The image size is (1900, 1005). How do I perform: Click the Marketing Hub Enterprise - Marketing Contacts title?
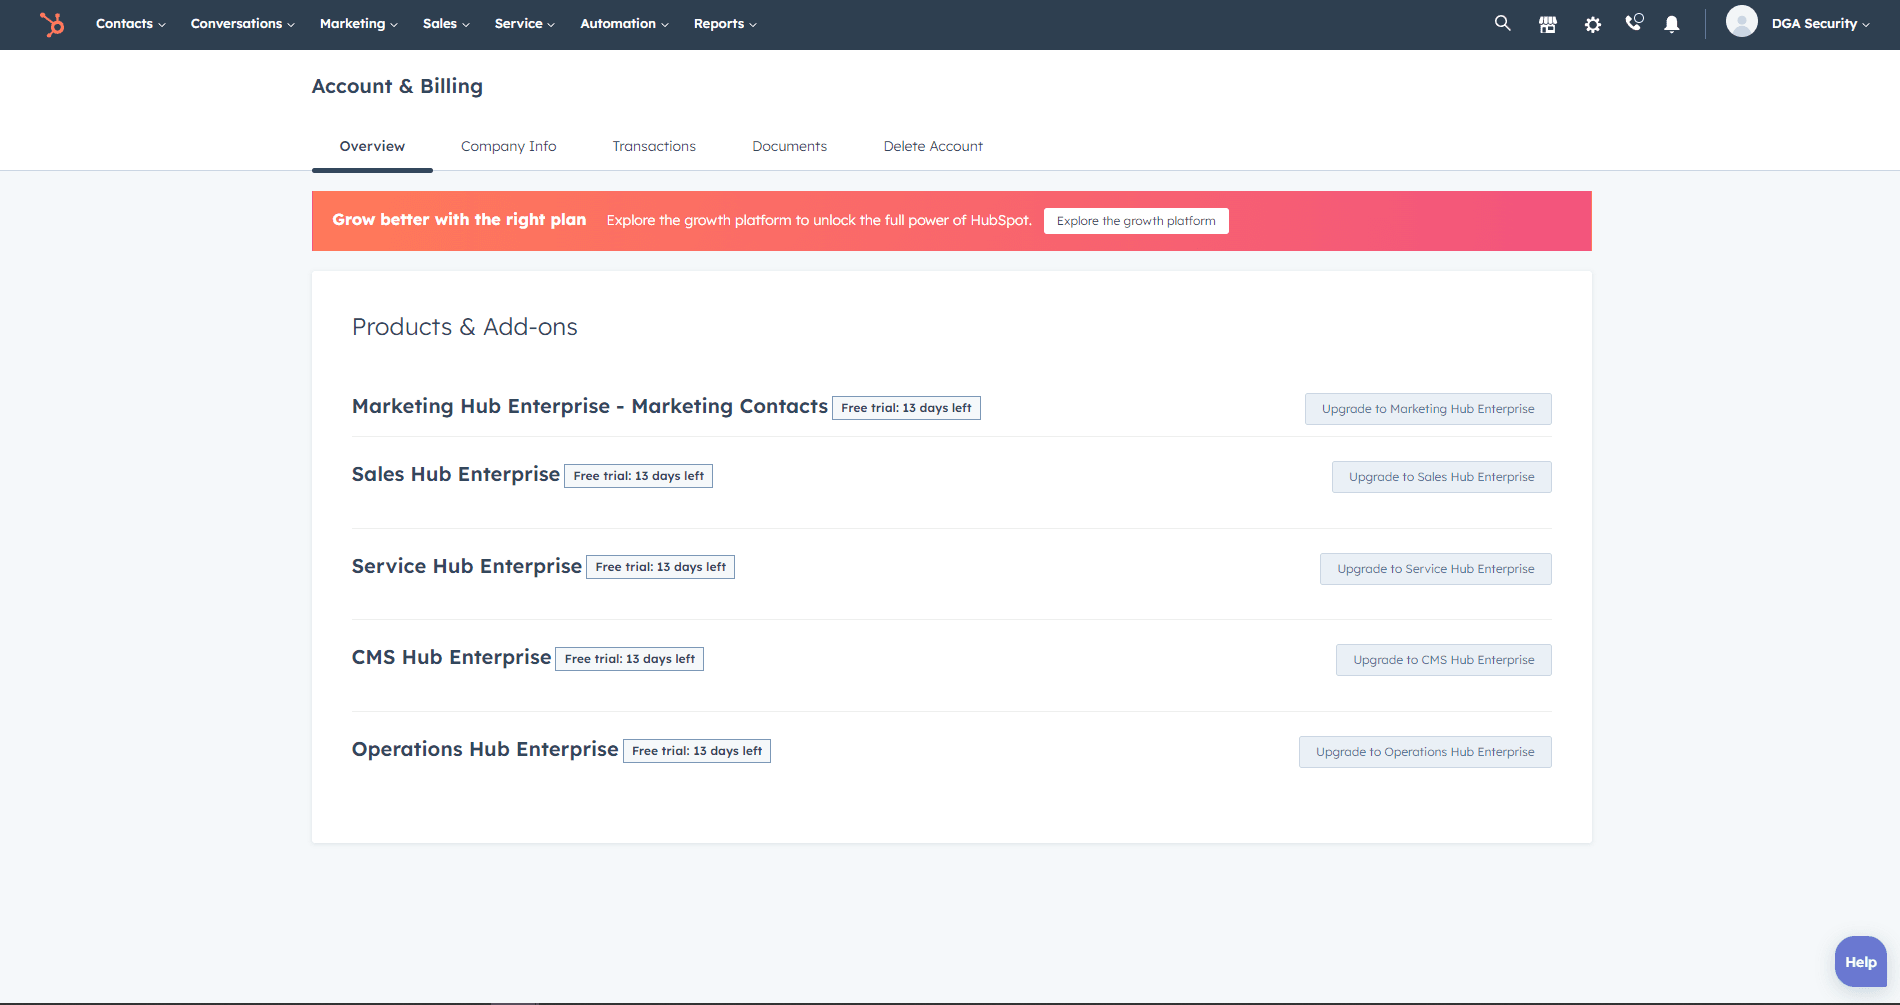[590, 406]
